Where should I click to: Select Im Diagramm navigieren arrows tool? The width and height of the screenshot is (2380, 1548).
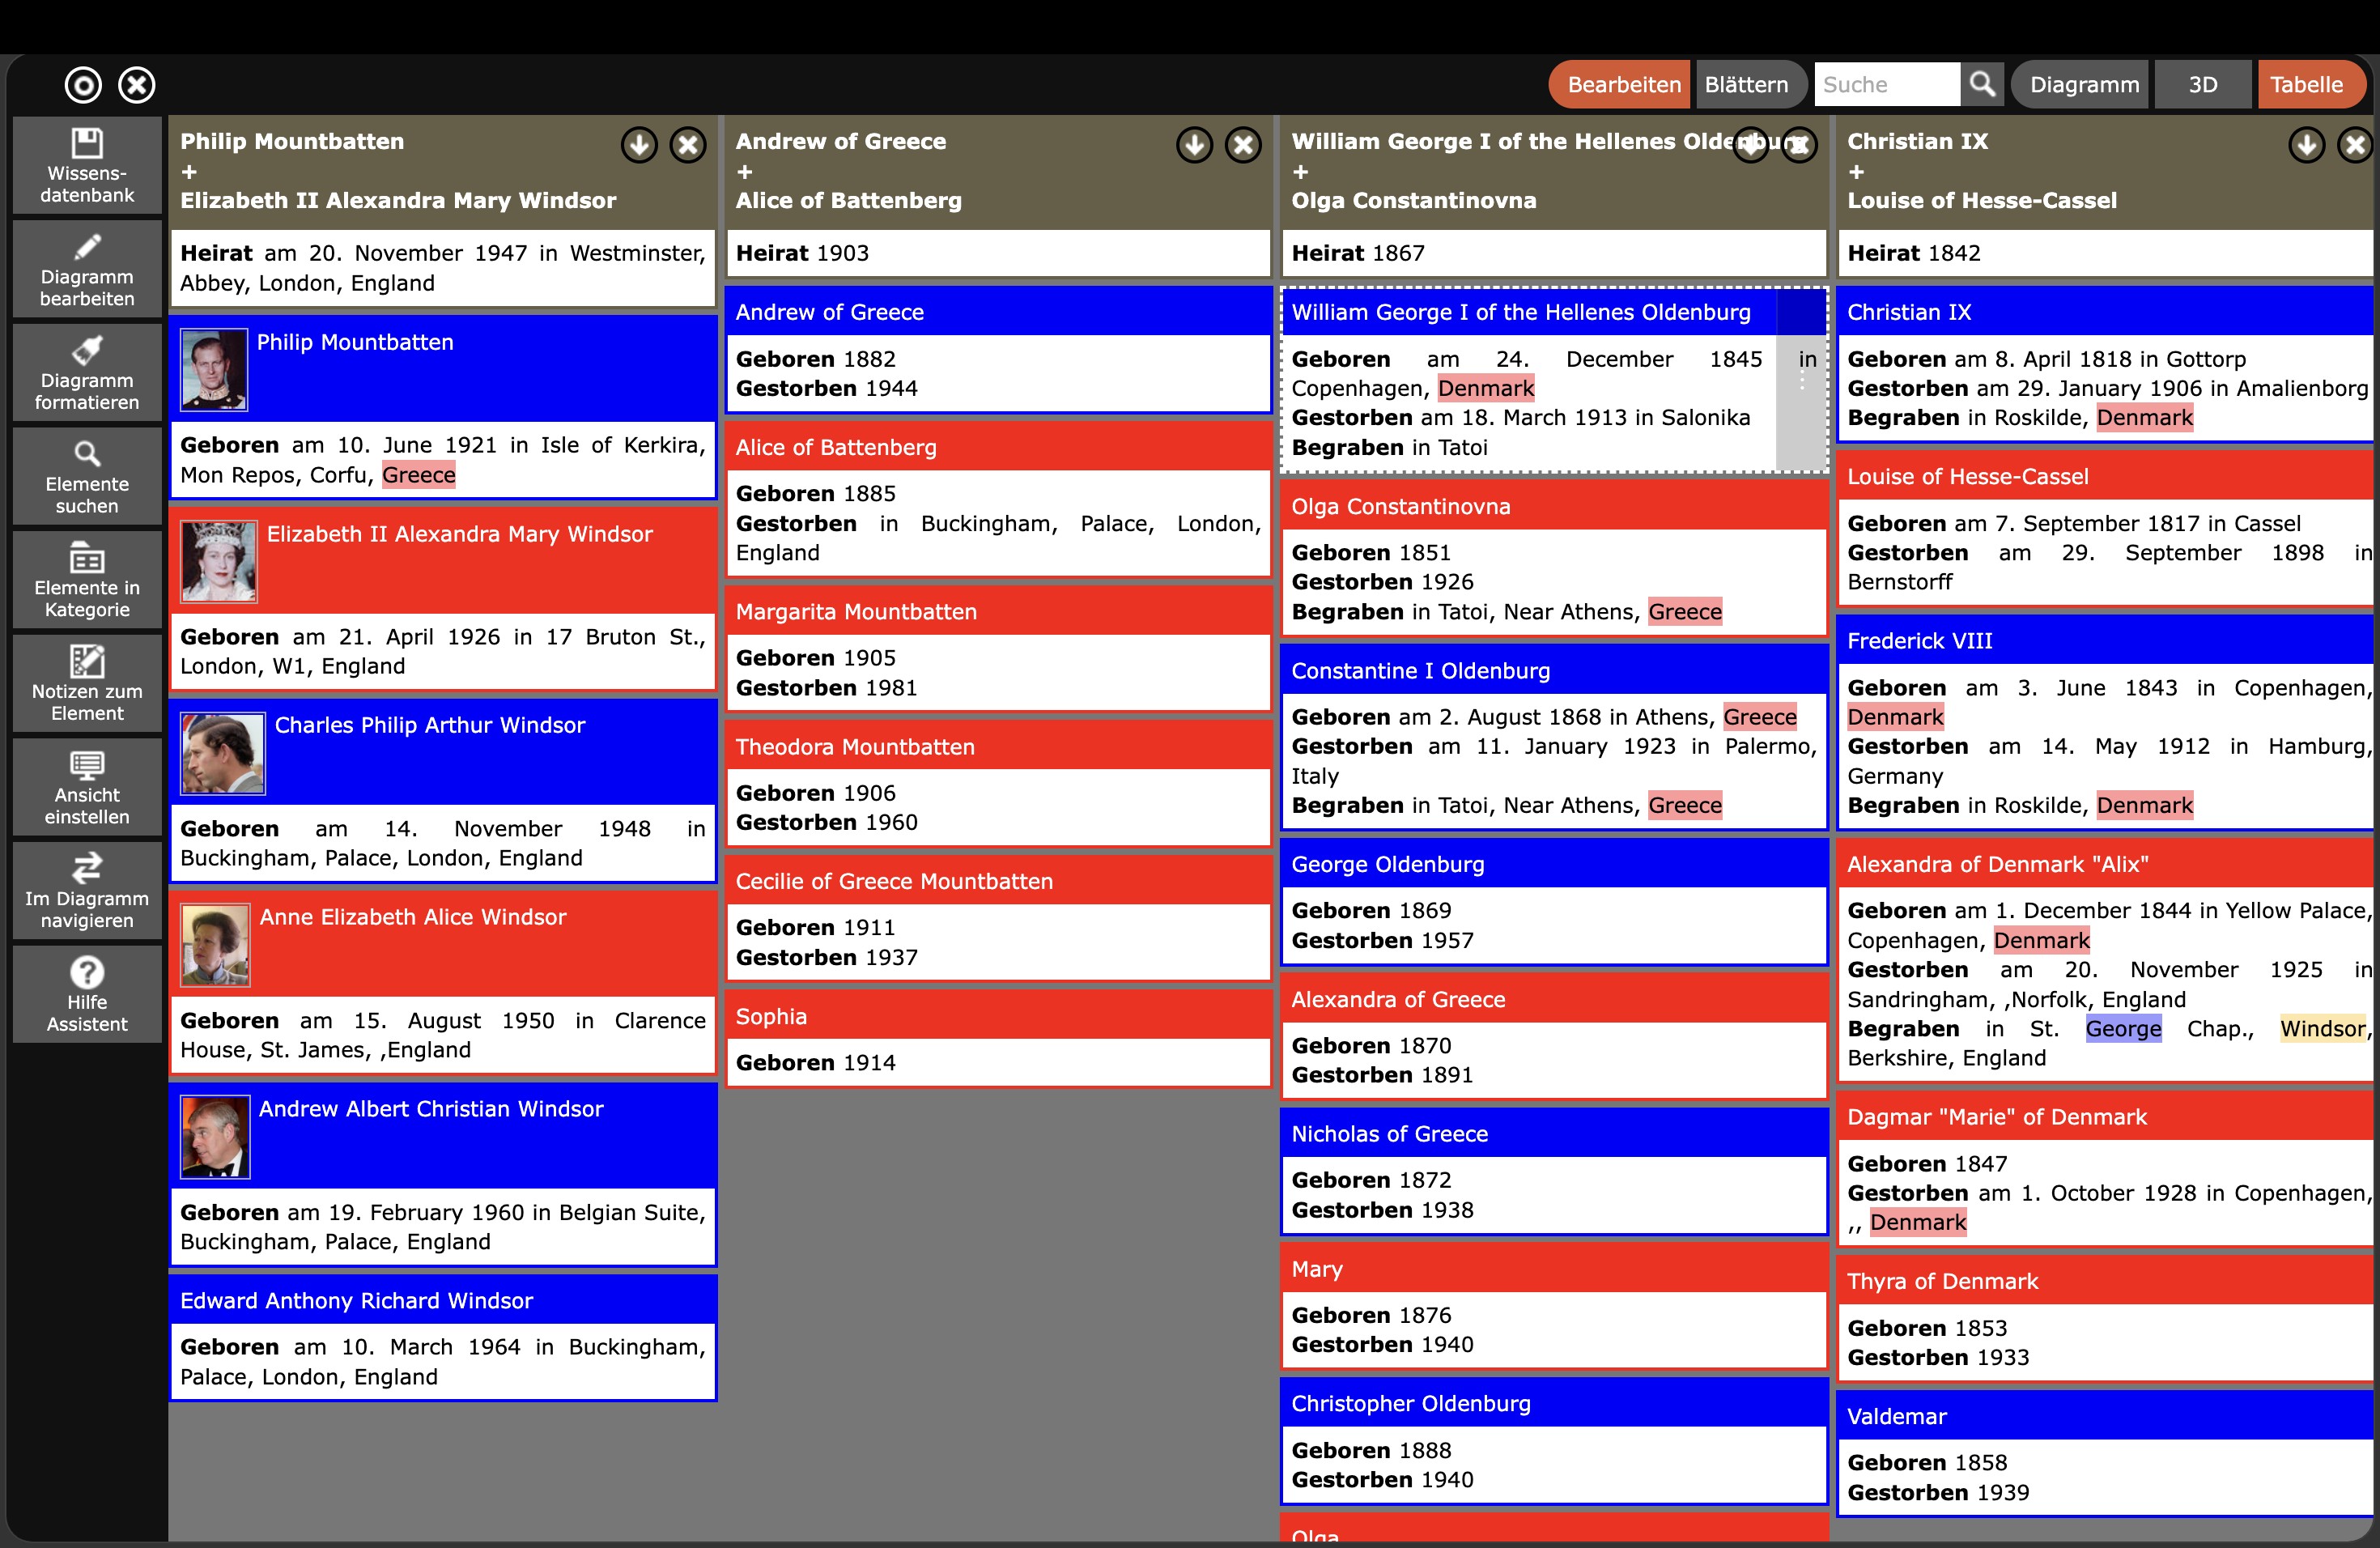coord(87,891)
